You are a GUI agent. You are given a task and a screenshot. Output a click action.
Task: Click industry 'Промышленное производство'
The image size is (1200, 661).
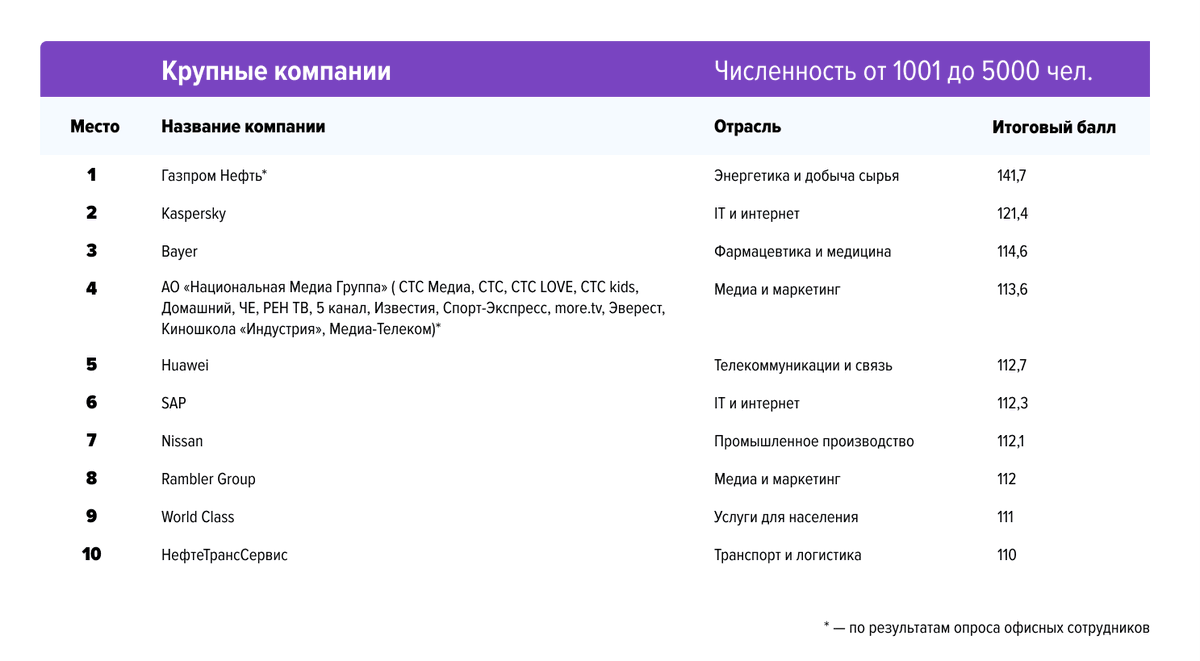coord(814,441)
